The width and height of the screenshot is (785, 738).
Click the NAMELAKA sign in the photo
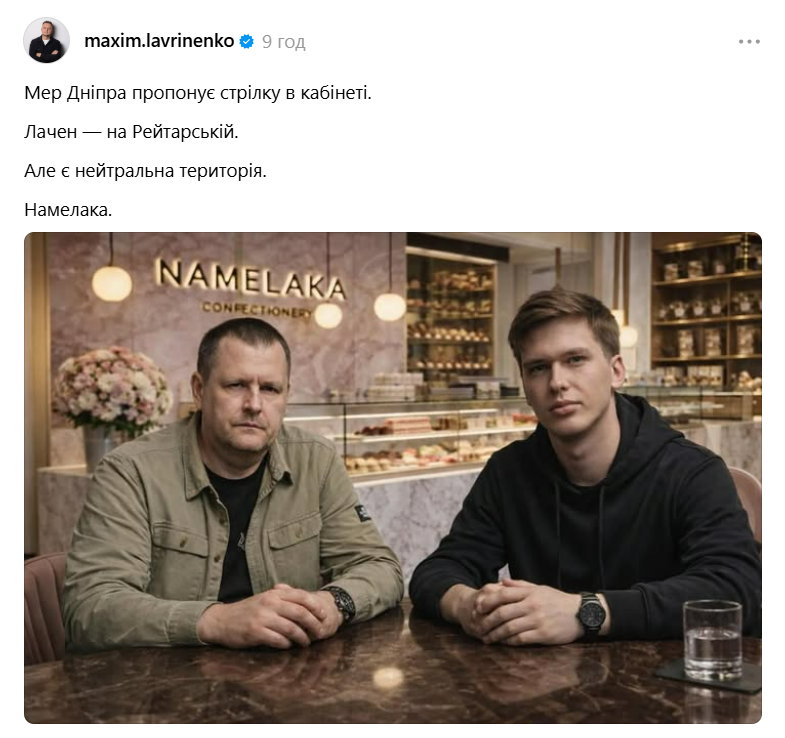coord(250,279)
